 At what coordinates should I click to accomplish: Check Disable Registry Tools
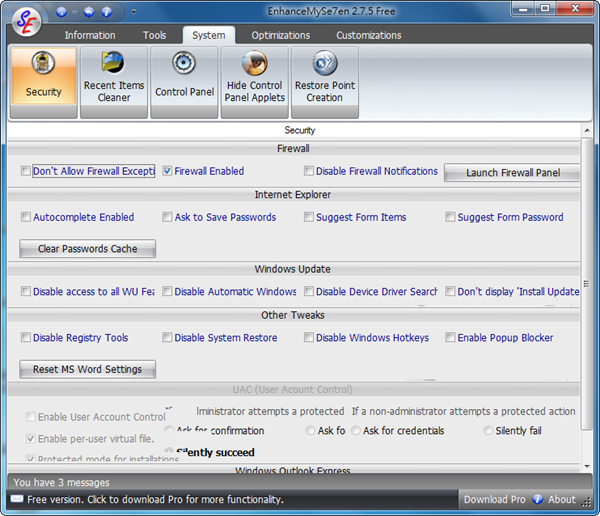pos(26,337)
